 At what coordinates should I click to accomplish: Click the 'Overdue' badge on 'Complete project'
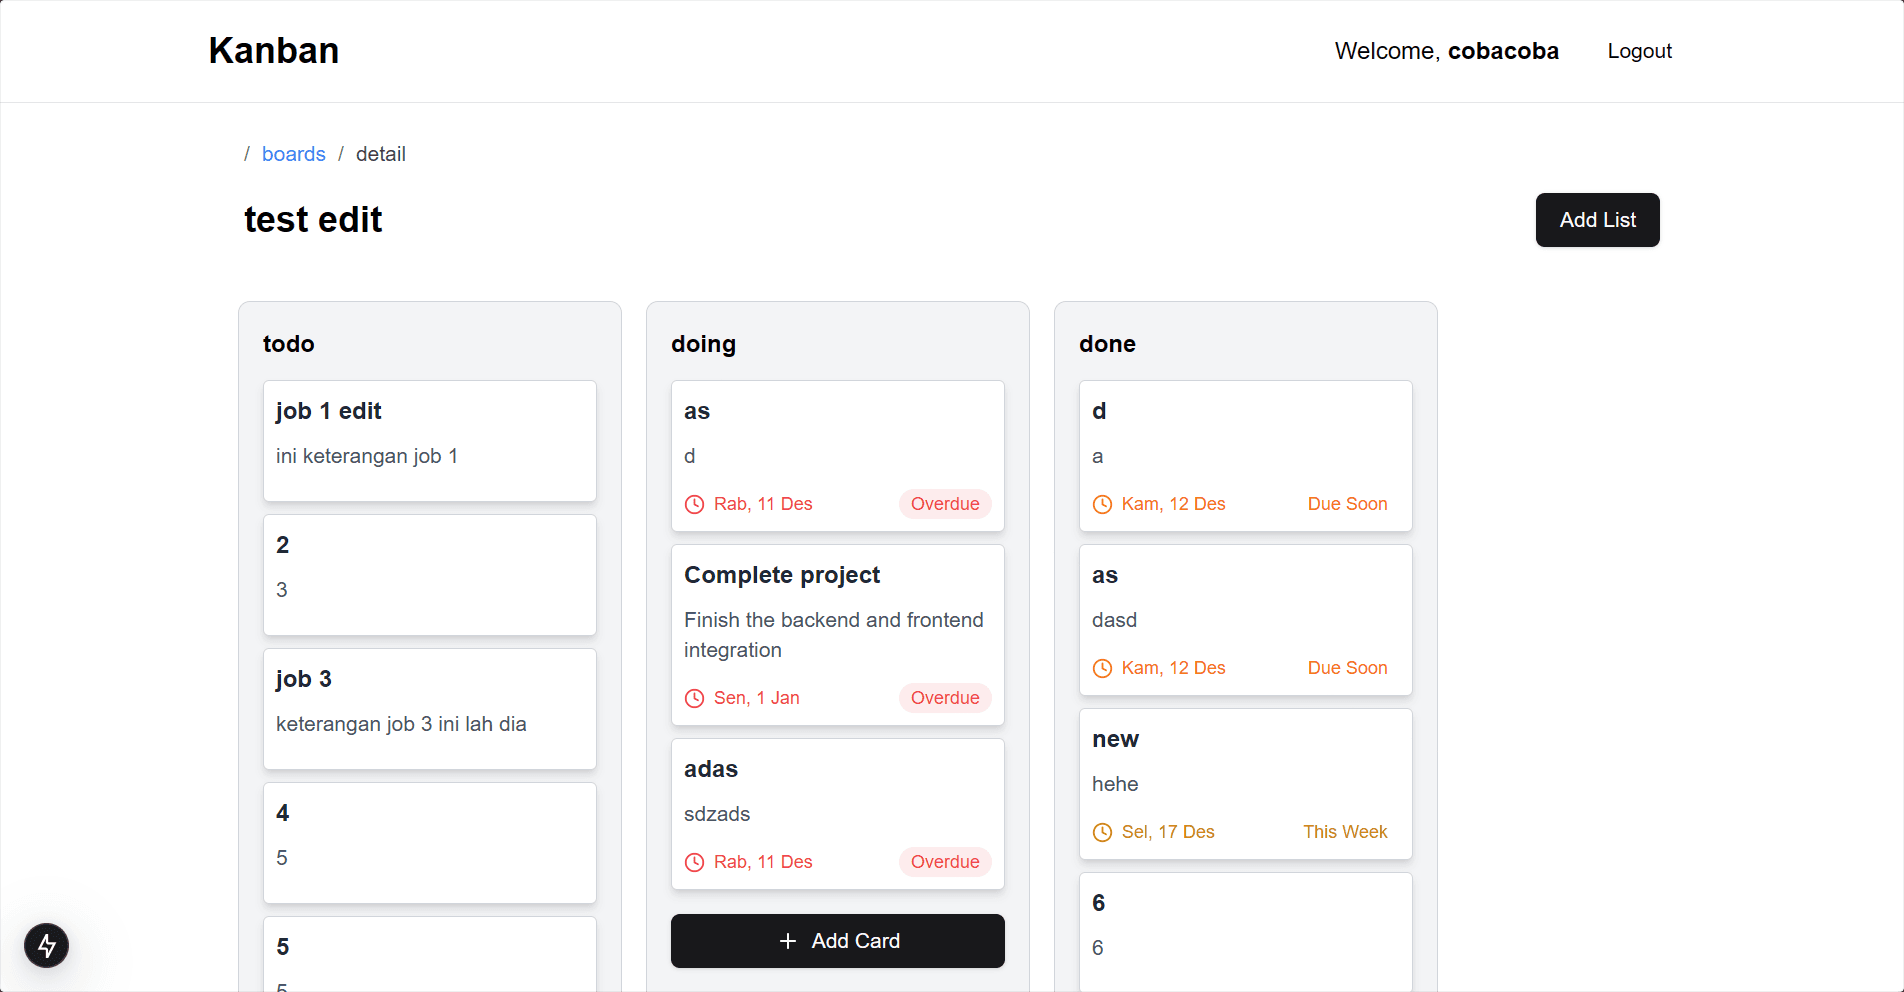pos(944,698)
